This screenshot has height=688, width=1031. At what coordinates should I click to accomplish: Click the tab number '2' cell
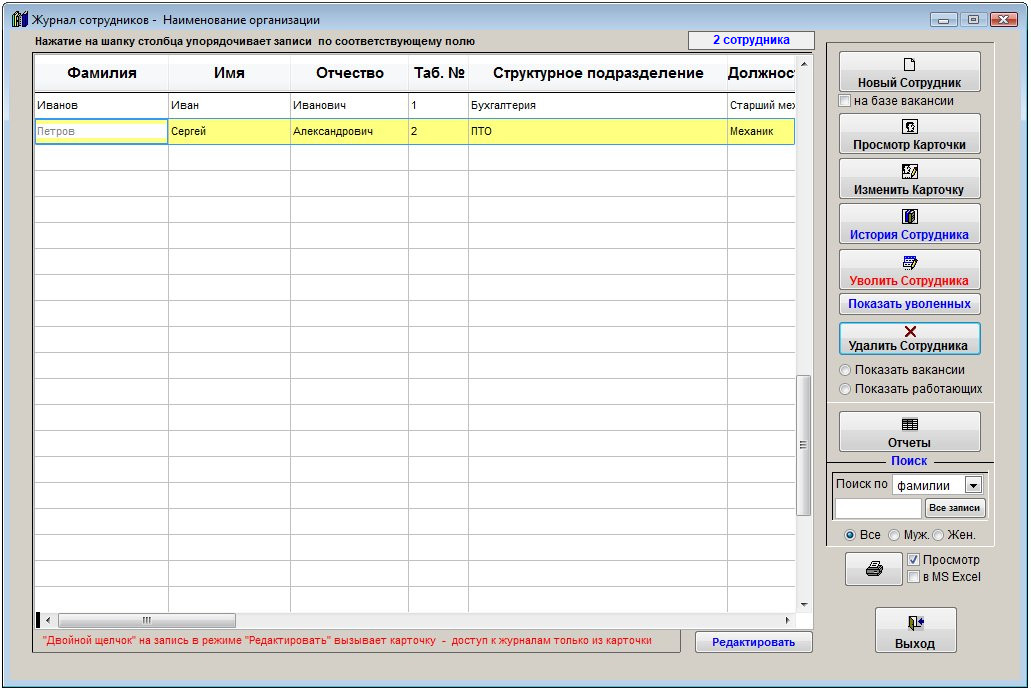[x=439, y=132]
